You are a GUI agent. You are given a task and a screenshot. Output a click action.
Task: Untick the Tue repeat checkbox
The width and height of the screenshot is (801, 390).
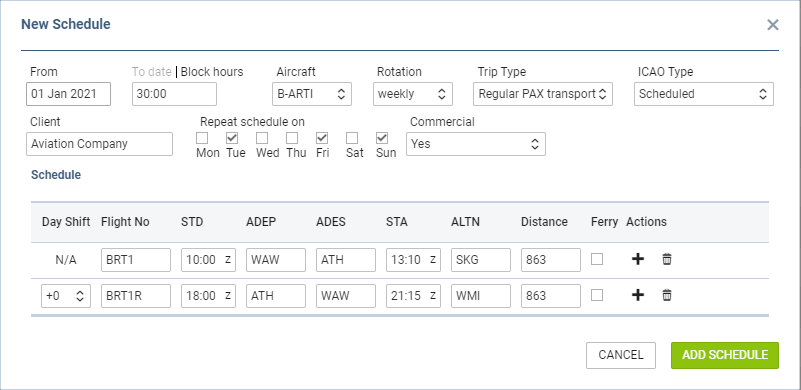pyautogui.click(x=232, y=138)
